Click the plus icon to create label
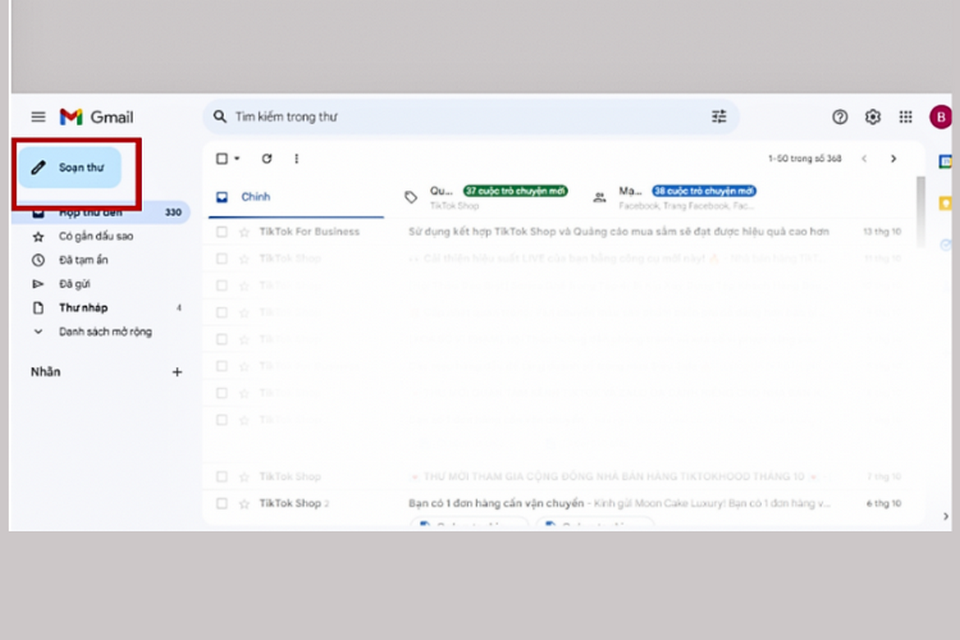Screen dimensions: 960x640 pos(177,372)
